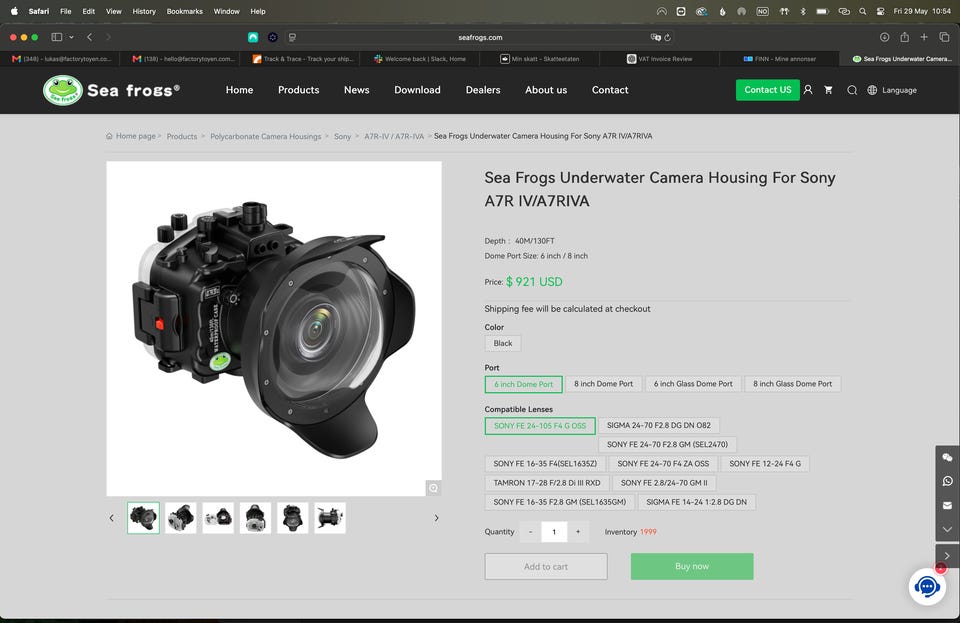Viewport: 960px width, 623px height.
Task: Open live chat bubble icon
Action: click(927, 587)
